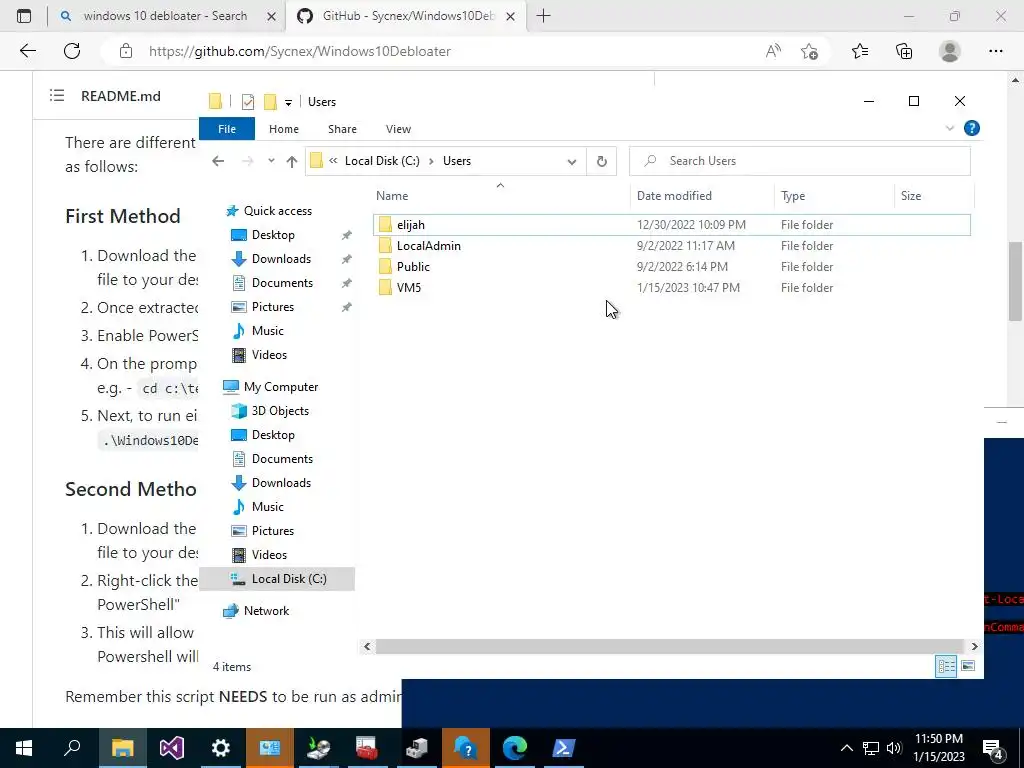Switch to windows 10 debloater search tab
Screen dimensions: 1024x768
tap(166, 16)
